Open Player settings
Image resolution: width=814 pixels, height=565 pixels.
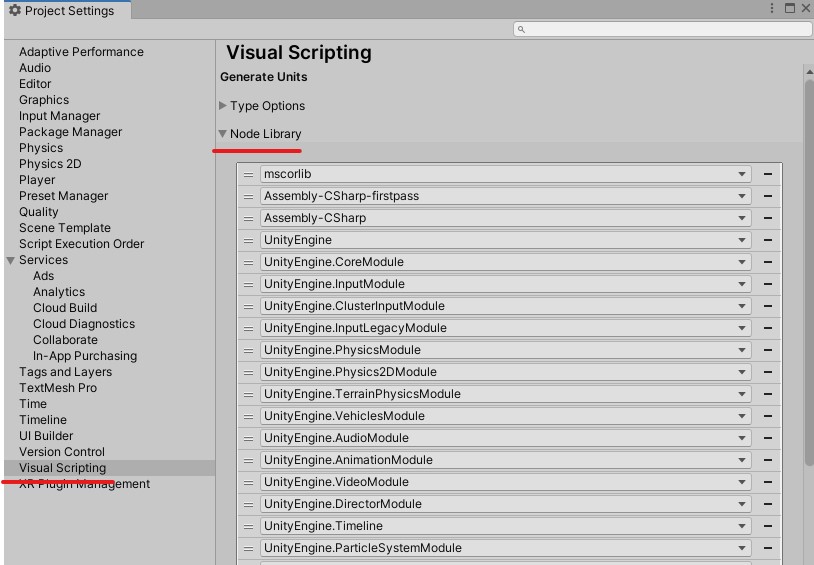point(37,180)
